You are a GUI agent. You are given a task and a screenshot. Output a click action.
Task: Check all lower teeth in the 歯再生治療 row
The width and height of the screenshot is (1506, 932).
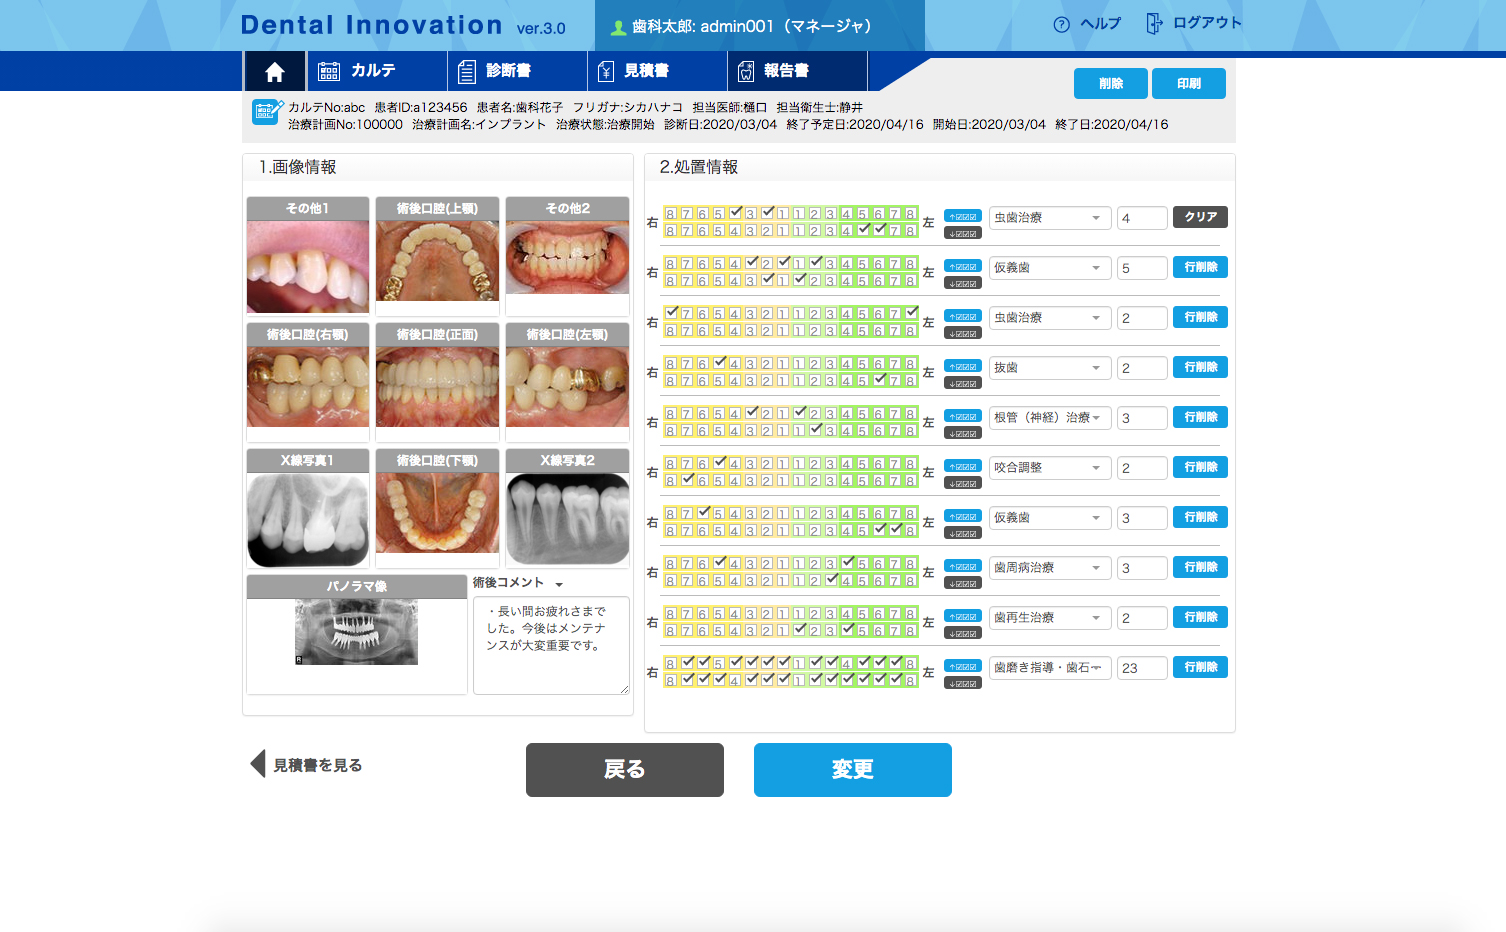(x=963, y=633)
